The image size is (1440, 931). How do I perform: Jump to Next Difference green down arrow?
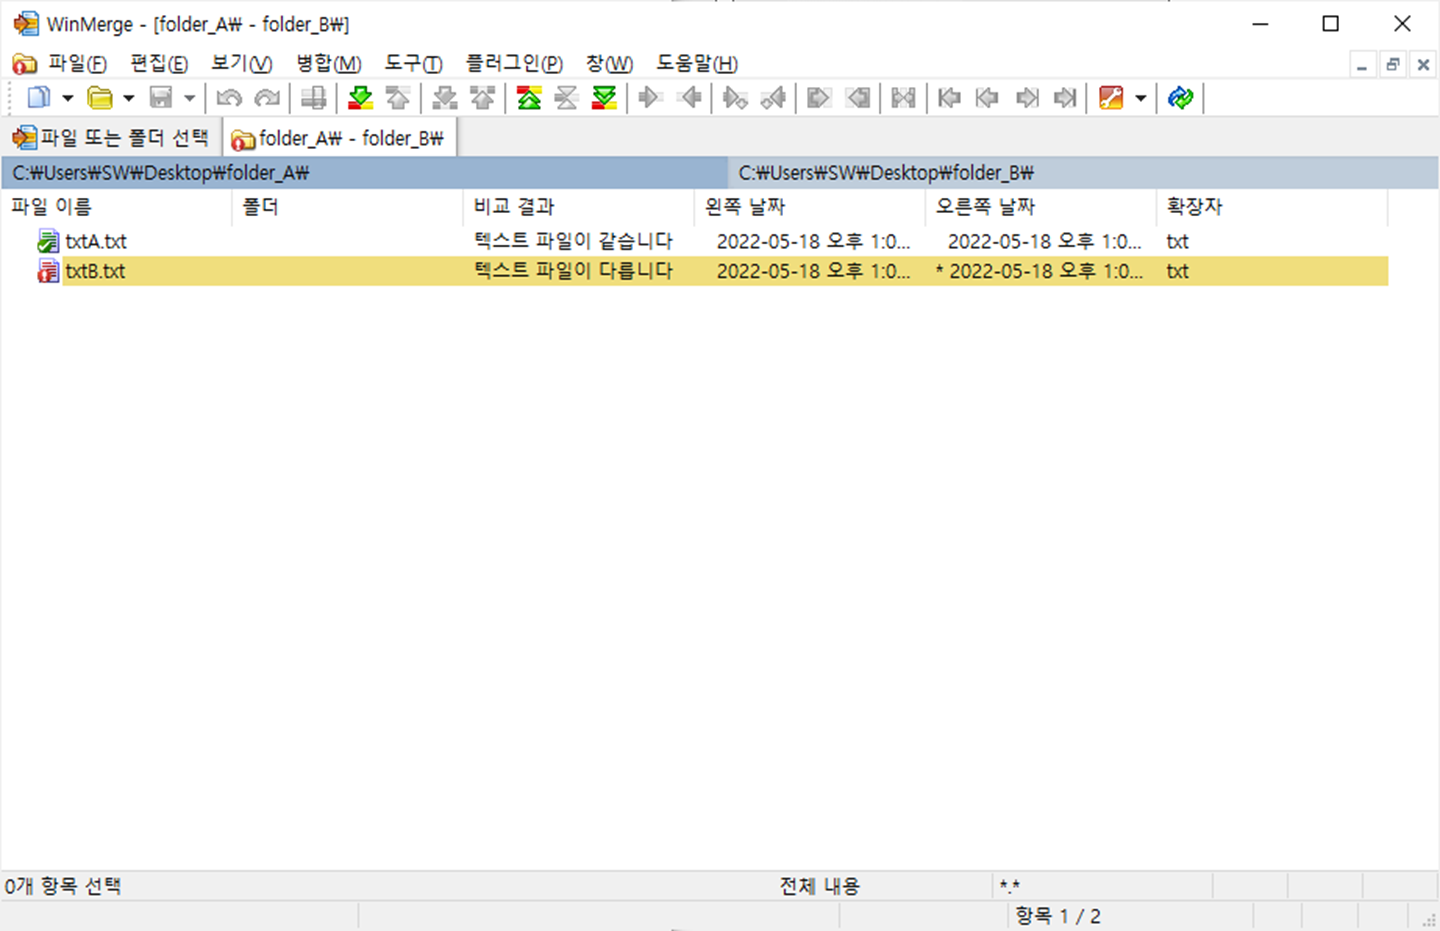[x=360, y=97]
